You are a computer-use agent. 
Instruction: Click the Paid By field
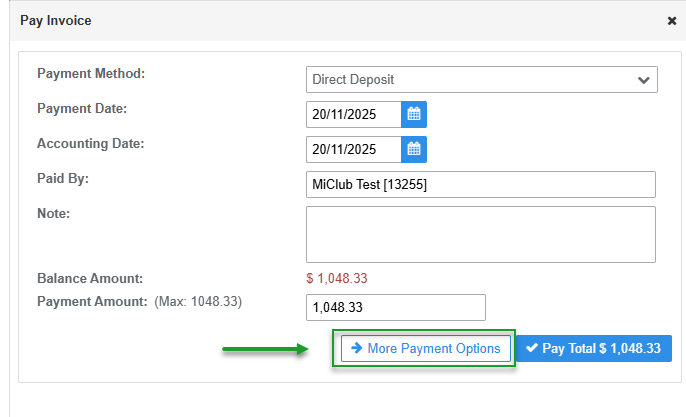coord(481,184)
